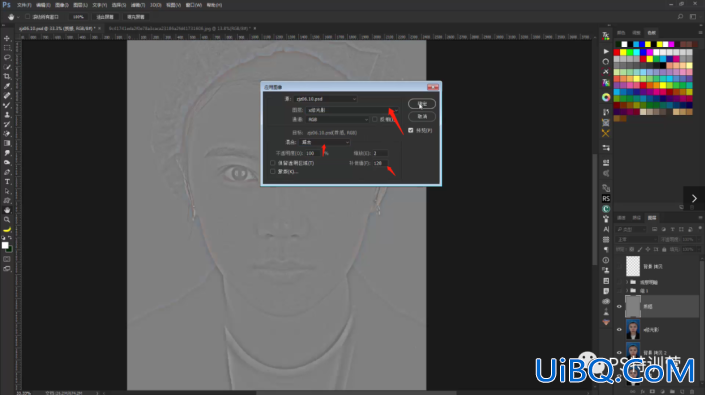Click the add layer style fx icon
The height and width of the screenshot is (395, 705).
click(x=643, y=391)
